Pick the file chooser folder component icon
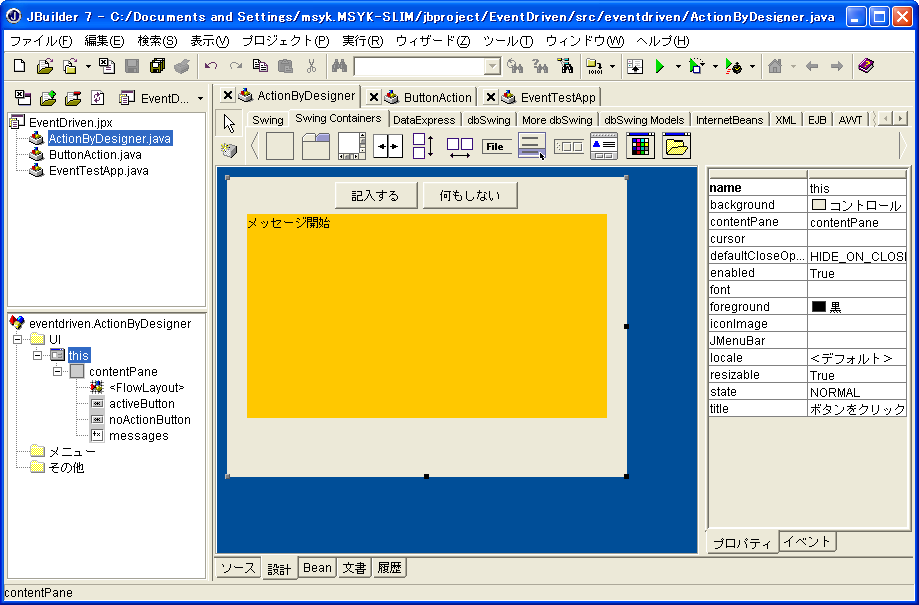Viewport: 919px width, 605px height. [x=677, y=146]
